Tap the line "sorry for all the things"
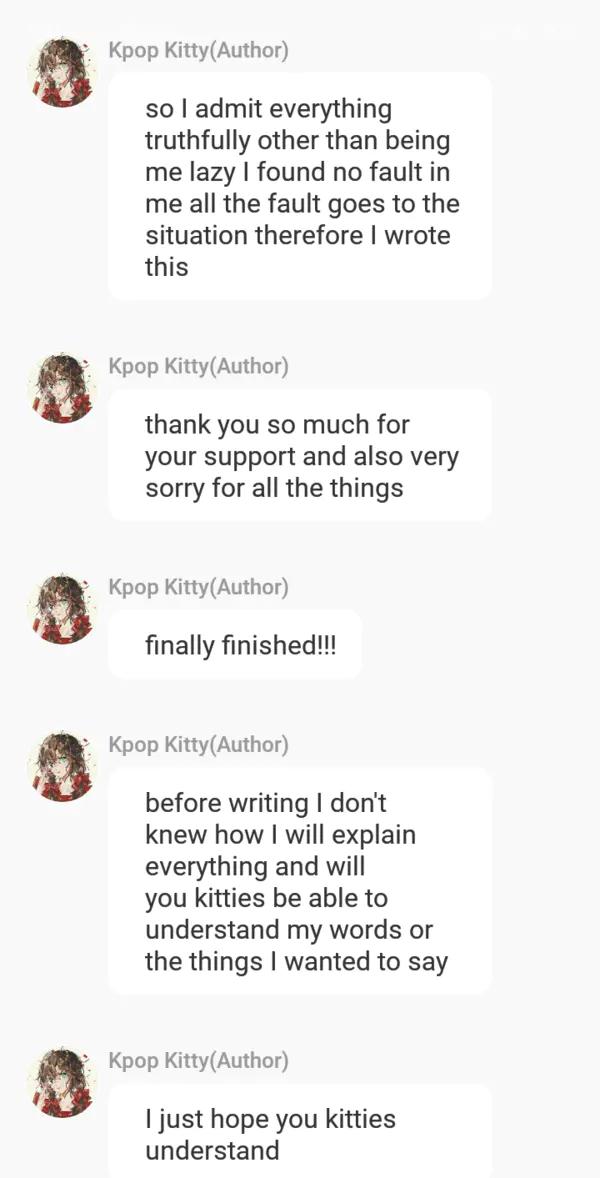 pos(274,489)
